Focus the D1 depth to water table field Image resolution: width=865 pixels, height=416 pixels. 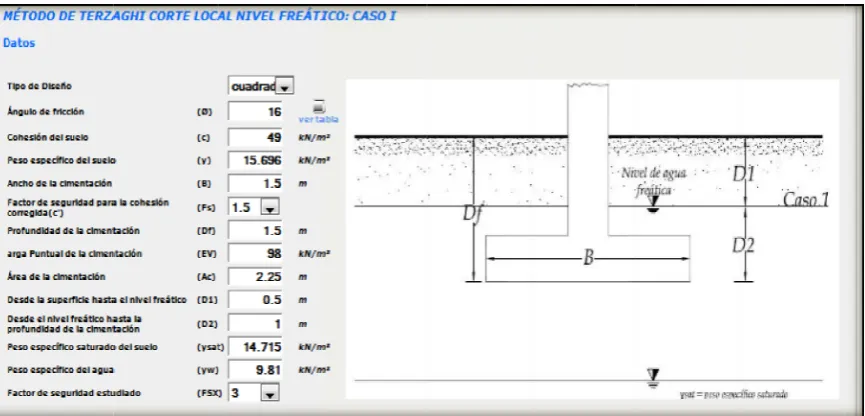click(x=255, y=300)
